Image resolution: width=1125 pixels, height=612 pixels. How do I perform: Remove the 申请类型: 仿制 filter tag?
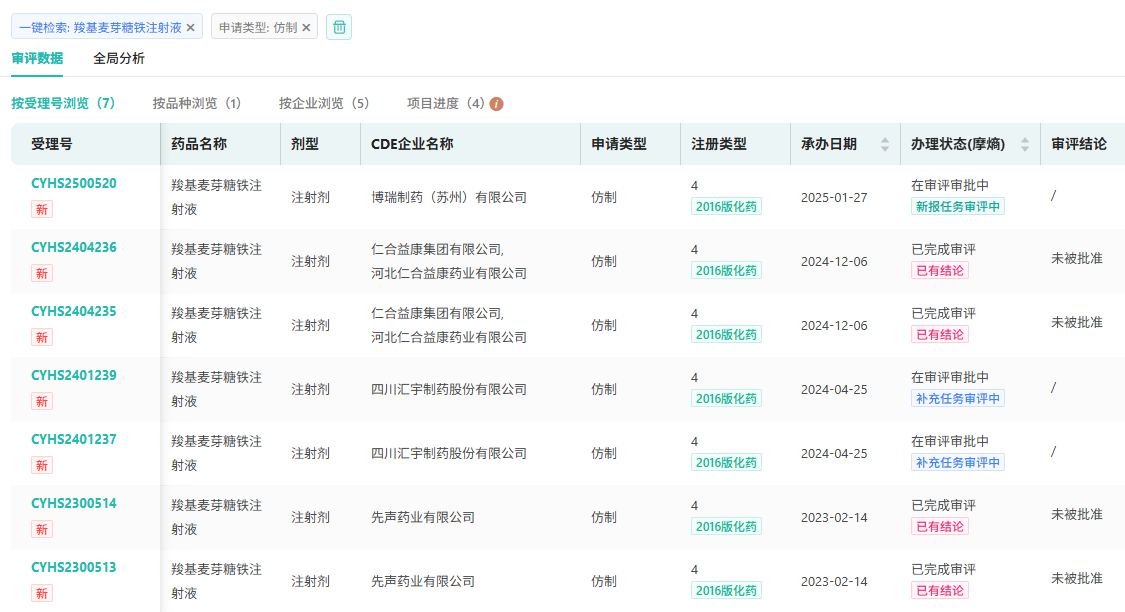pyautogui.click(x=306, y=28)
